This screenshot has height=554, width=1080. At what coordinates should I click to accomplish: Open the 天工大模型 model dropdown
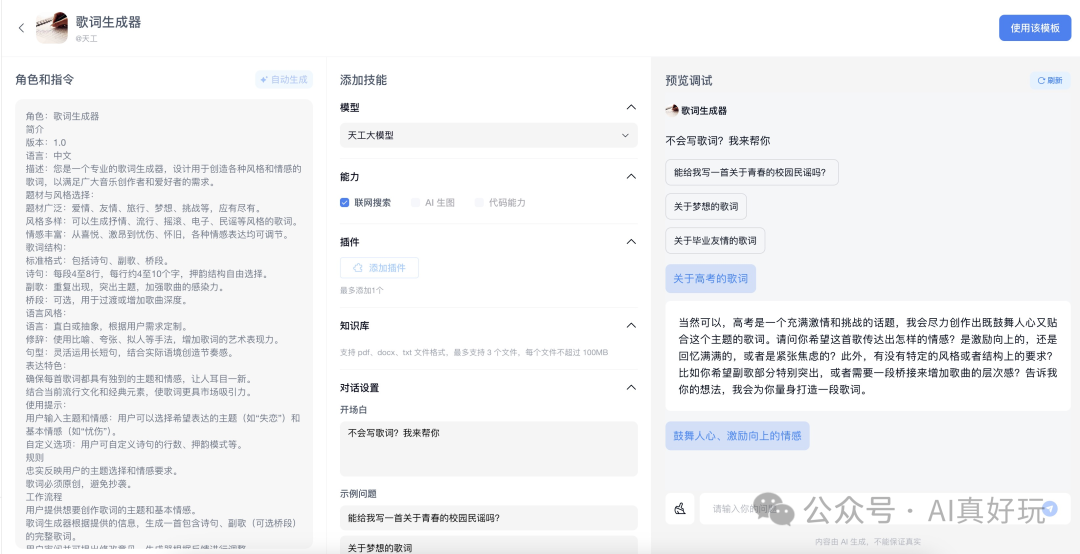[x=488, y=135]
